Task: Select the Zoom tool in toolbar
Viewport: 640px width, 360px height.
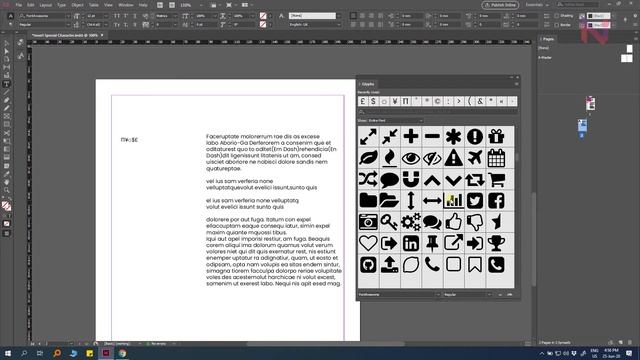Action: (x=7, y=190)
